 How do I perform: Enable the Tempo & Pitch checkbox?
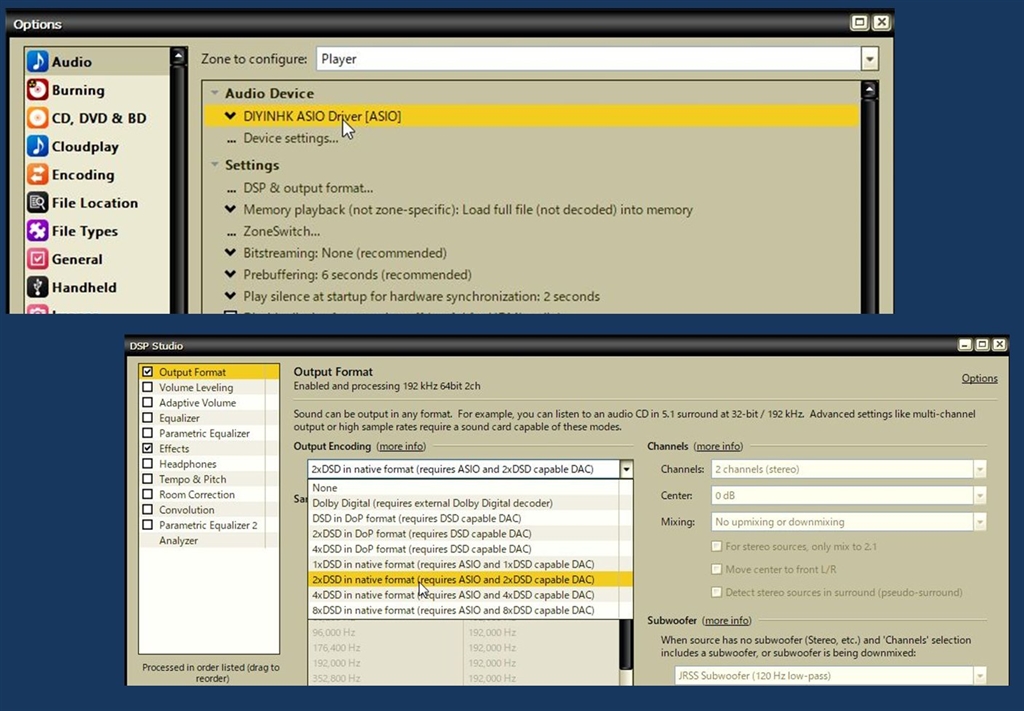(x=148, y=479)
